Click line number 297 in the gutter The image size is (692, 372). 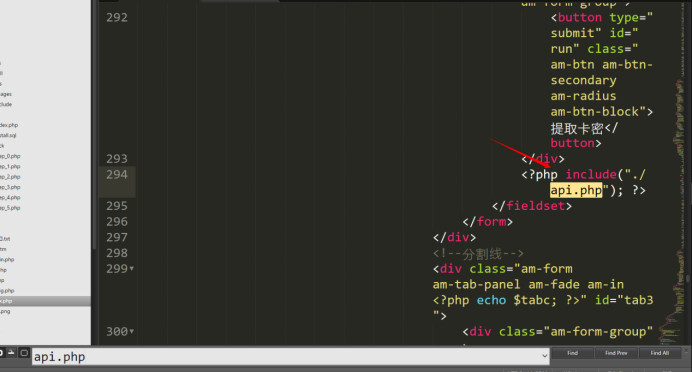(x=117, y=237)
